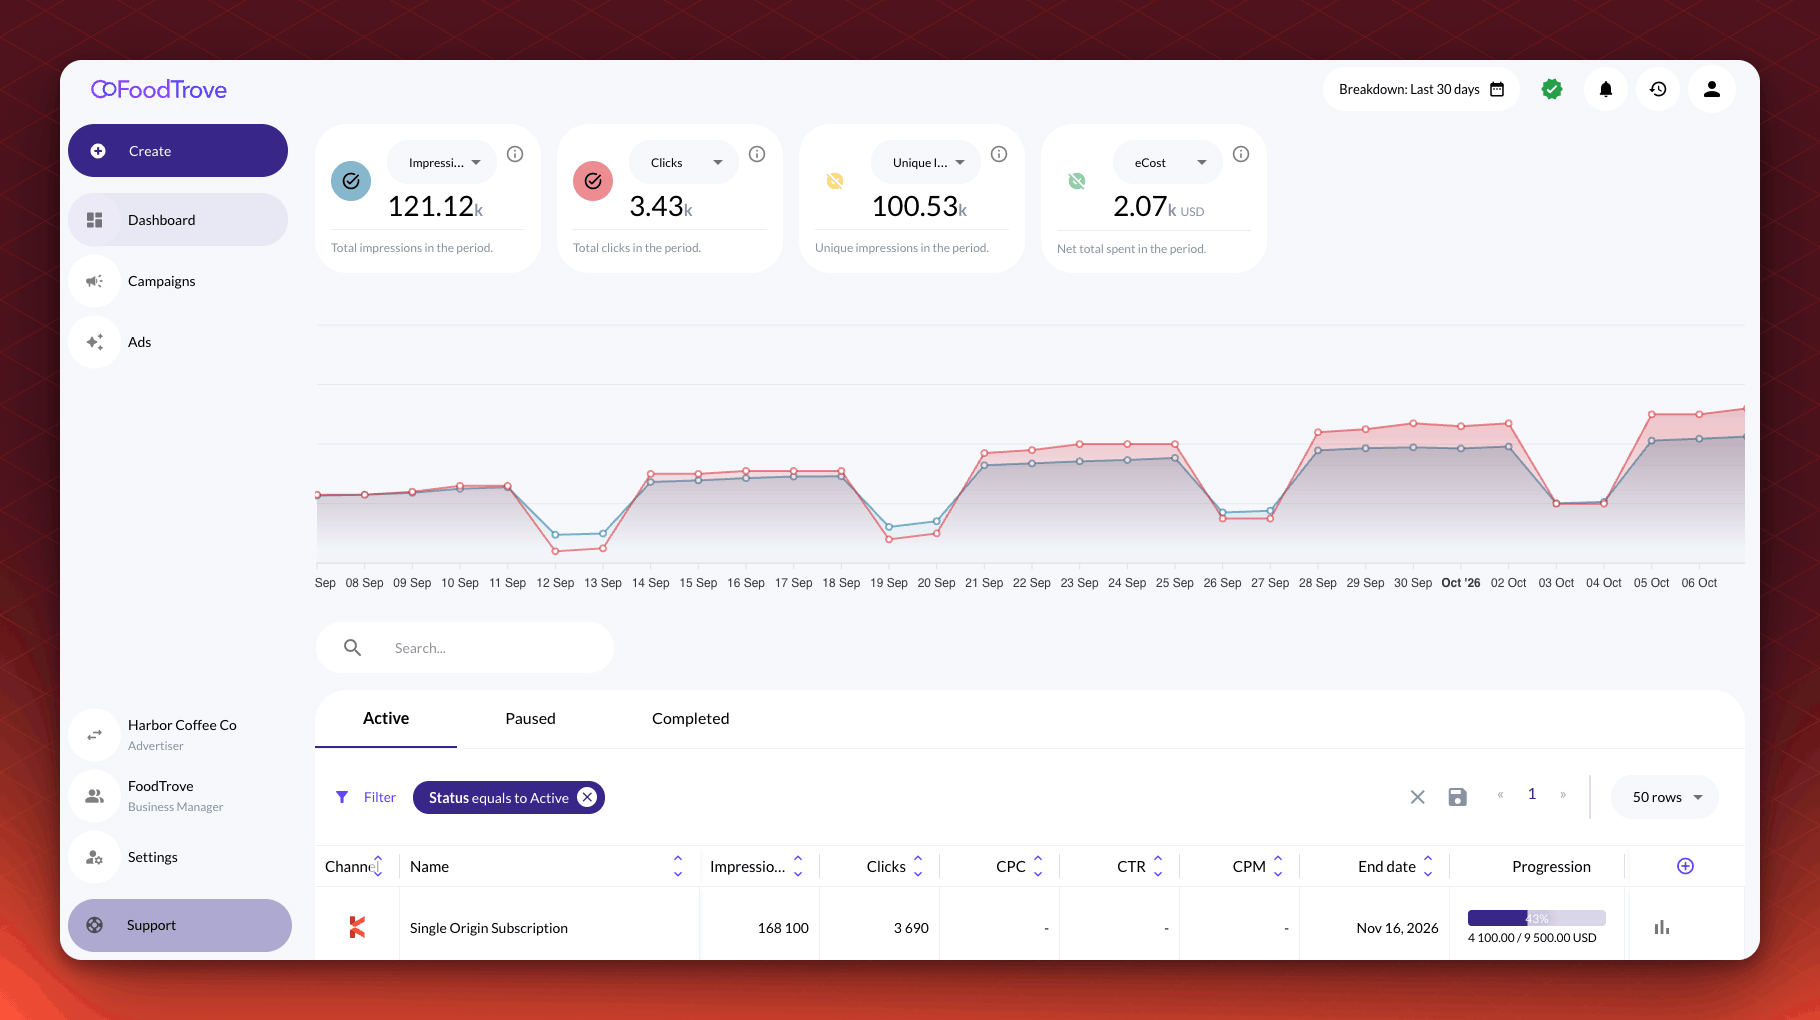1820x1020 pixels.
Task: Open FoodTrove Business Manager
Action: point(178,796)
